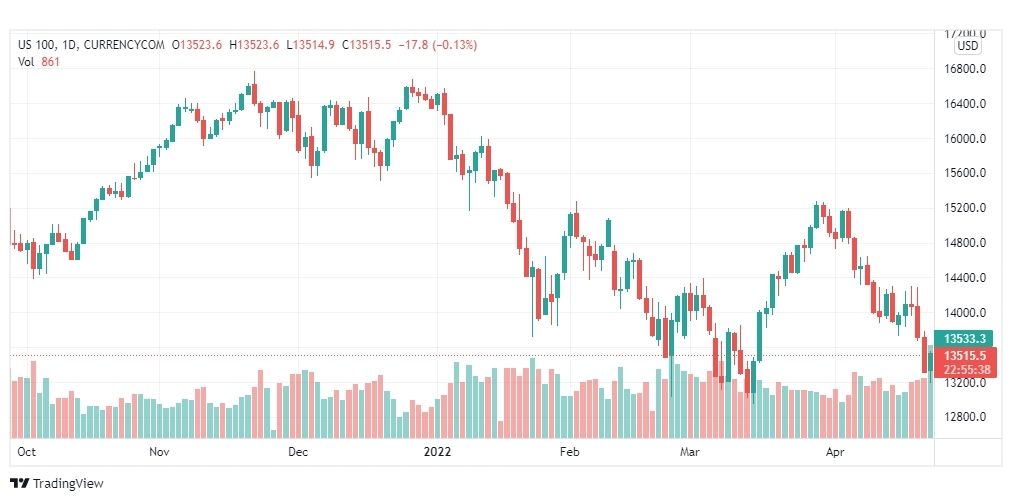Select the 2022 marker on time axis
1012x501 pixels.
437,452
